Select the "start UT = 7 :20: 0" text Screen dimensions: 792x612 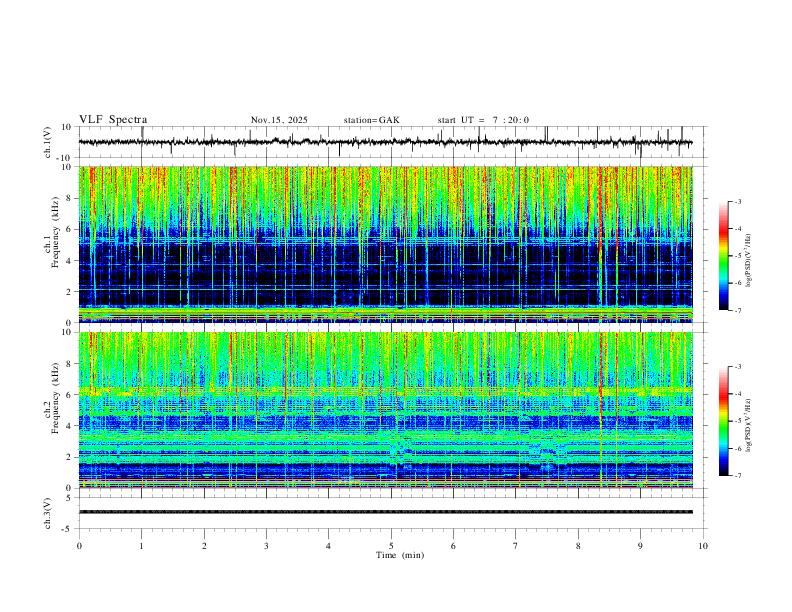[x=483, y=120]
